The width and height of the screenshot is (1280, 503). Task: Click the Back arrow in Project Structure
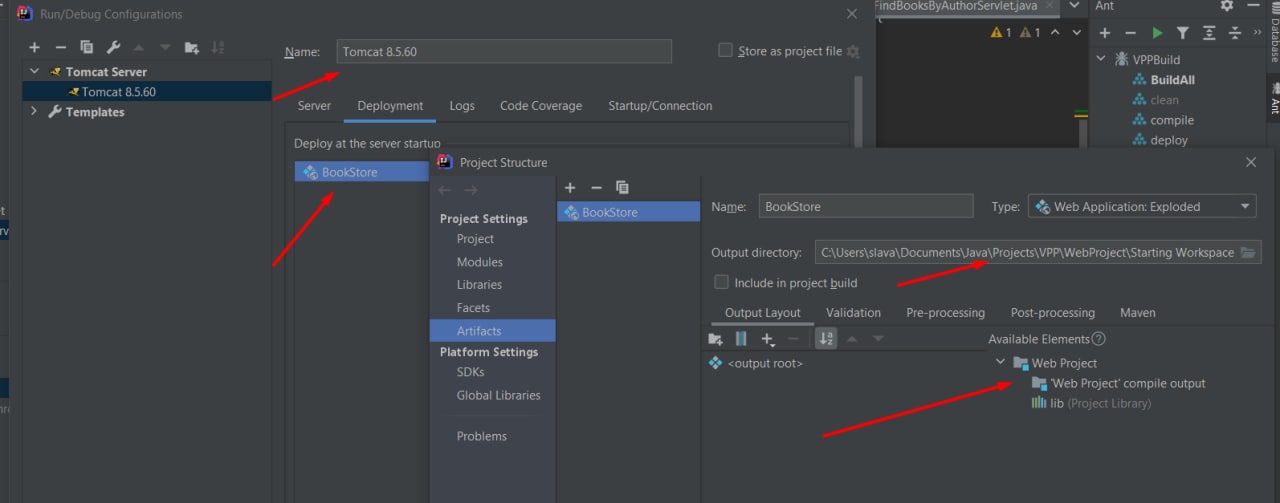[445, 190]
